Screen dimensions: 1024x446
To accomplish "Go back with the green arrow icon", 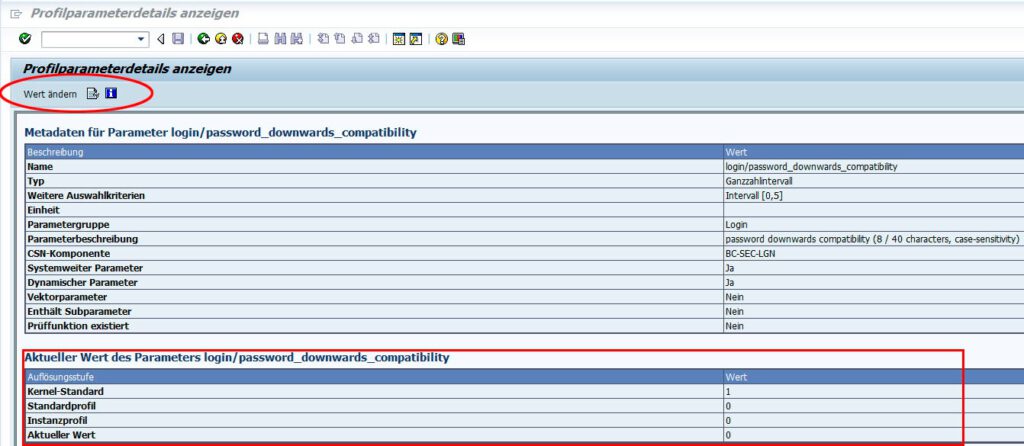I will [204, 39].
